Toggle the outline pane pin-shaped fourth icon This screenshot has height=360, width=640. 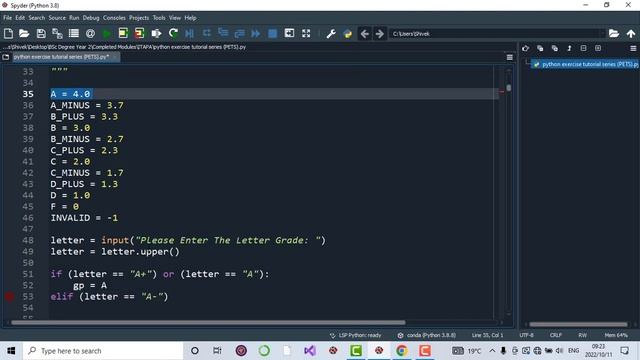[x=569, y=49]
